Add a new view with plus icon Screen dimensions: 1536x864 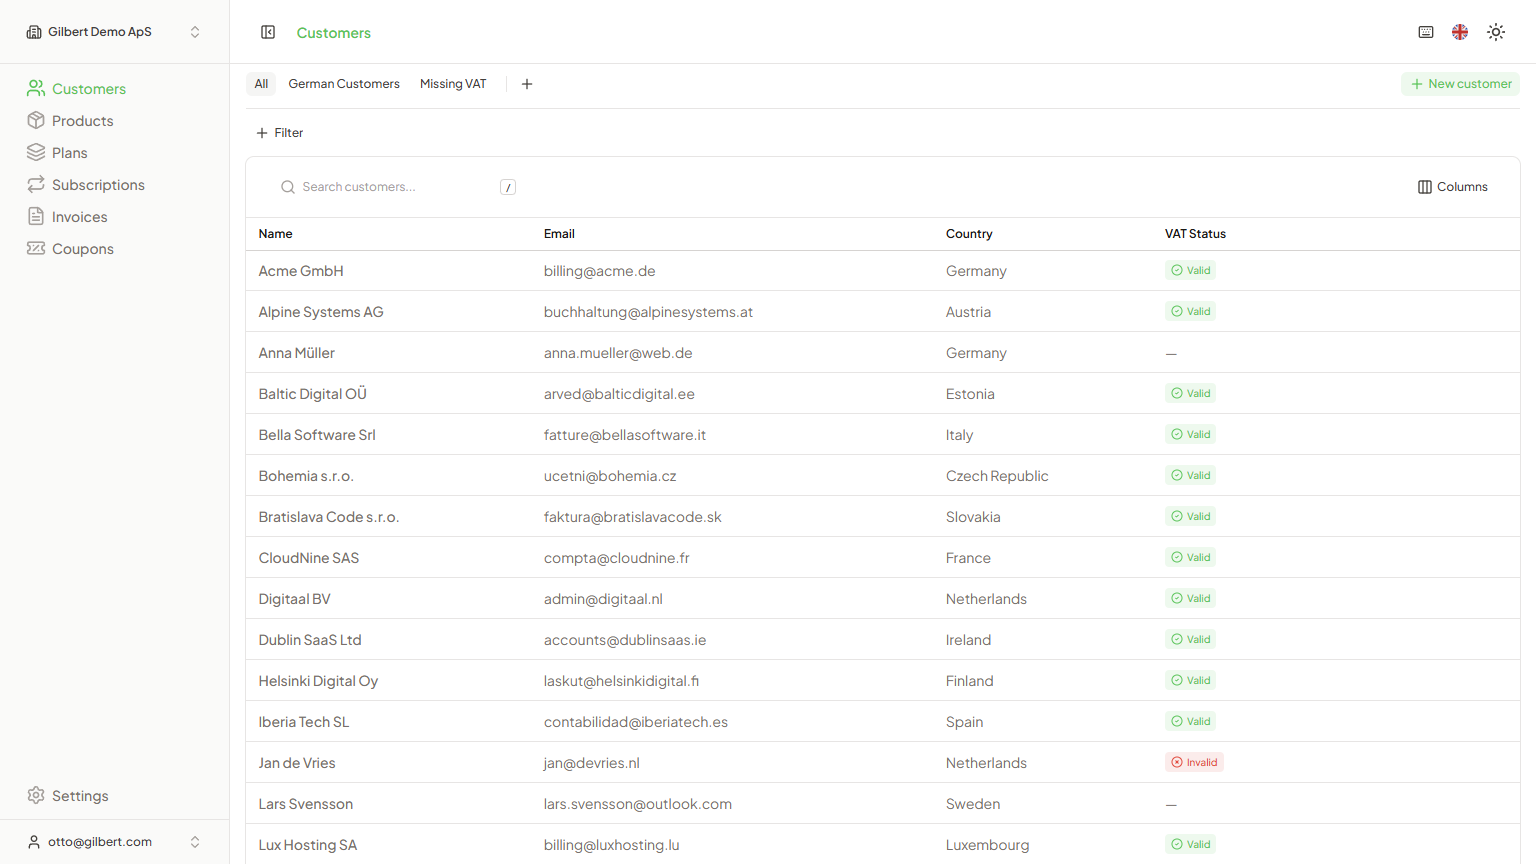pos(527,84)
